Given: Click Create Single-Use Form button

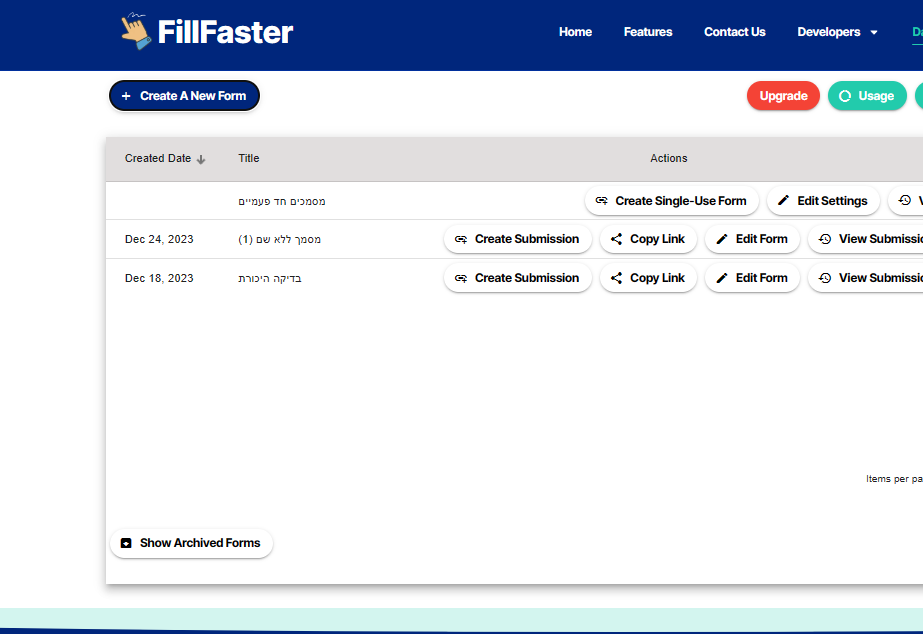Looking at the screenshot, I should click(672, 201).
